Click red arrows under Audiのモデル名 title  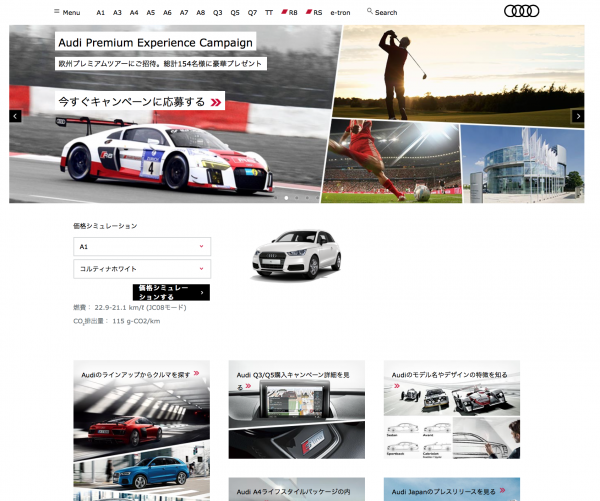[x=397, y=386]
